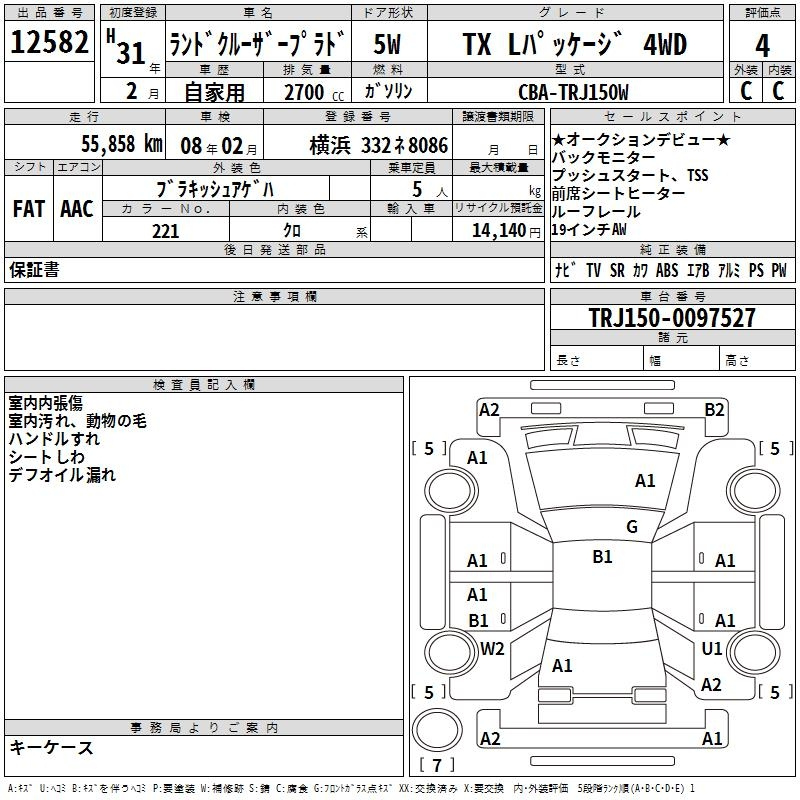Click the G windshield mark on diagram

[x=632, y=527]
